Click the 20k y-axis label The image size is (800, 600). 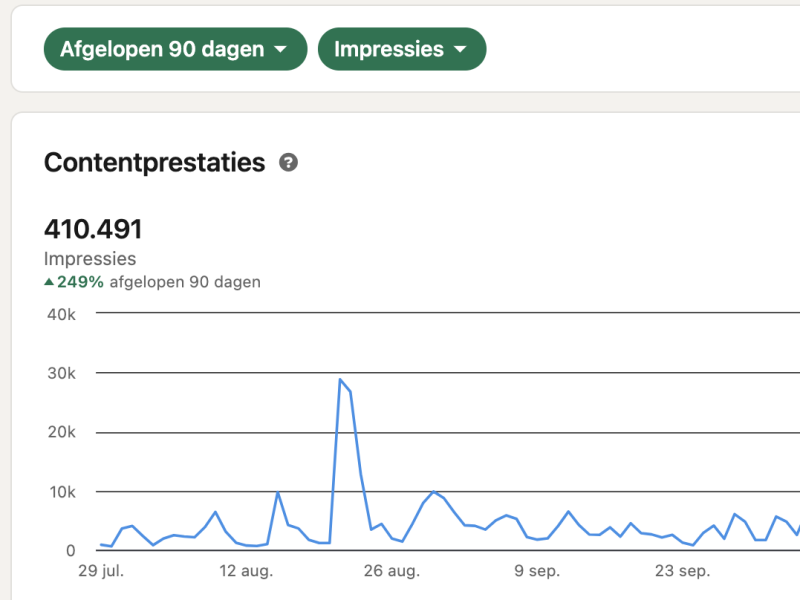[62, 432]
